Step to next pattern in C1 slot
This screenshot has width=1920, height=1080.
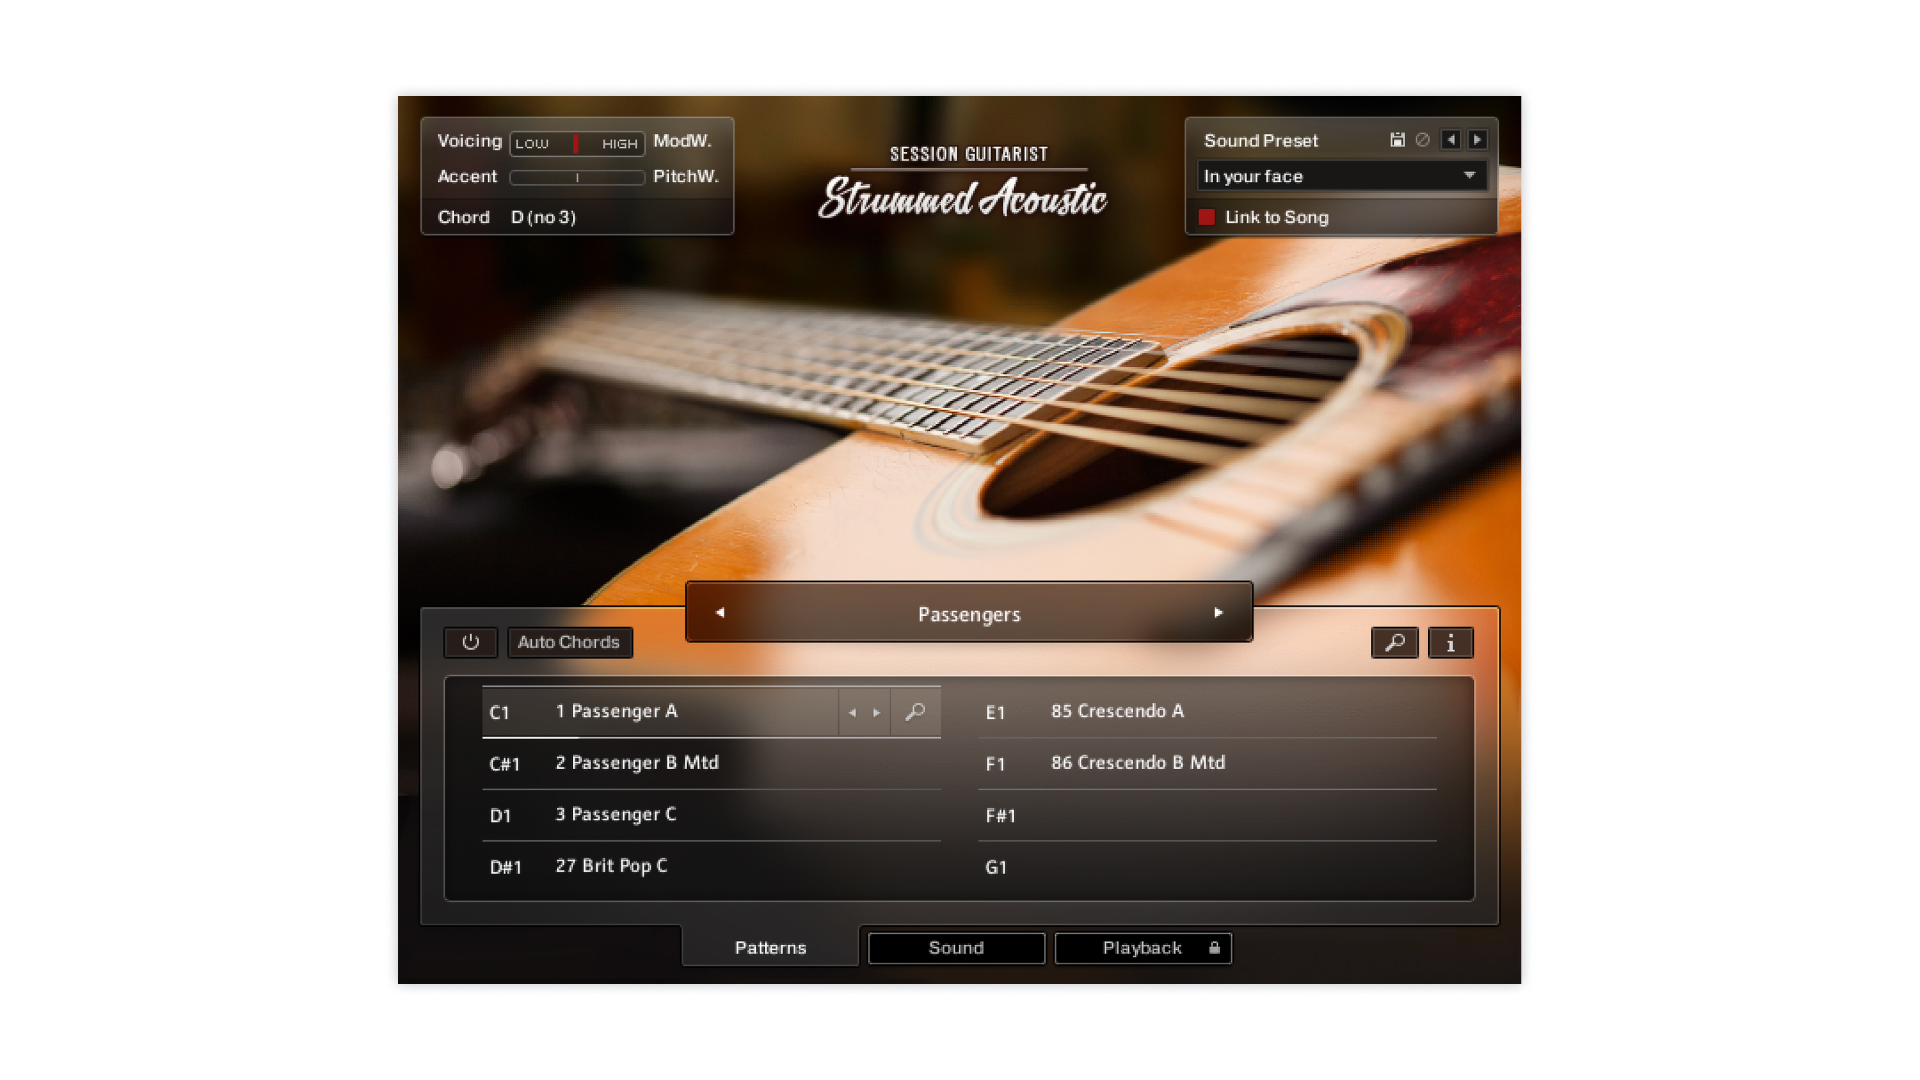[877, 713]
